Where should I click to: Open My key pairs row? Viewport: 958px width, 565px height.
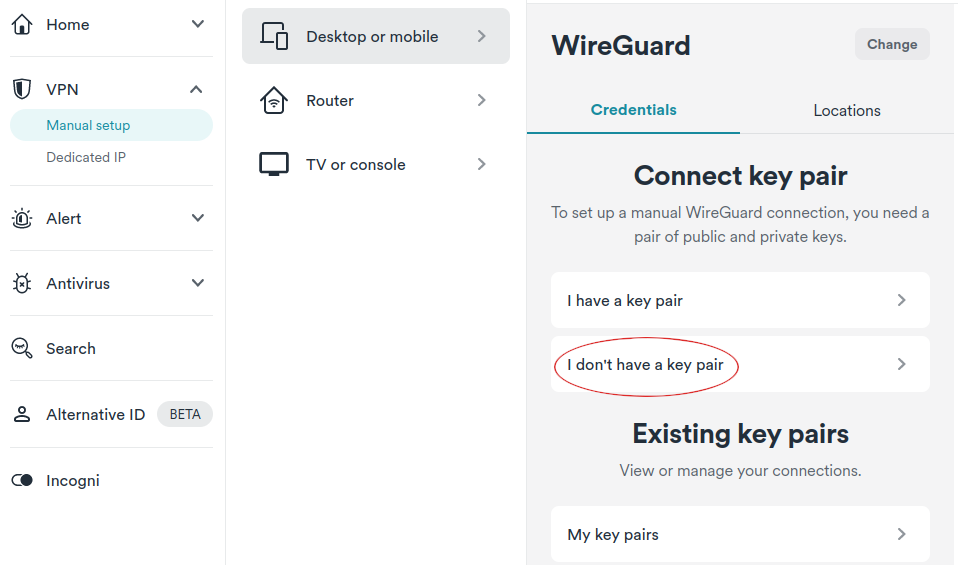tap(740, 534)
